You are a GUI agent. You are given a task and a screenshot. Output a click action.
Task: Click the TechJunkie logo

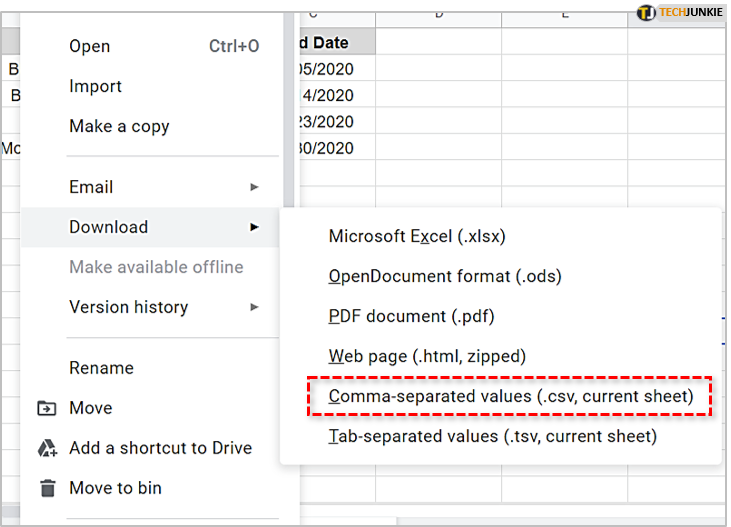[x=680, y=12]
